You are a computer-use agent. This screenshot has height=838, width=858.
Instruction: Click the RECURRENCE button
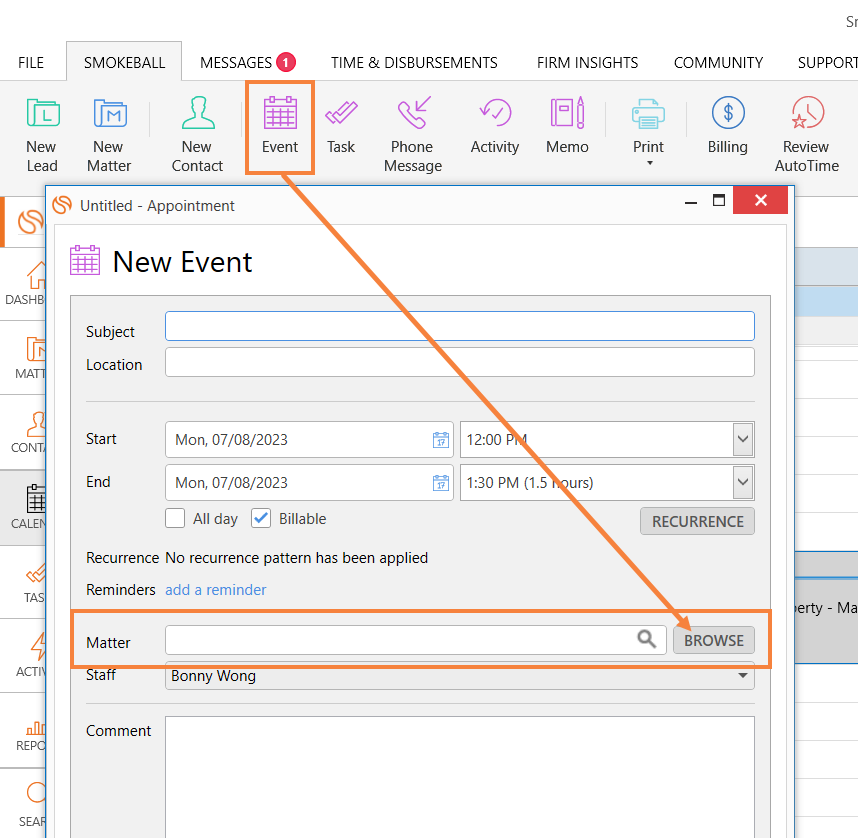(x=698, y=521)
